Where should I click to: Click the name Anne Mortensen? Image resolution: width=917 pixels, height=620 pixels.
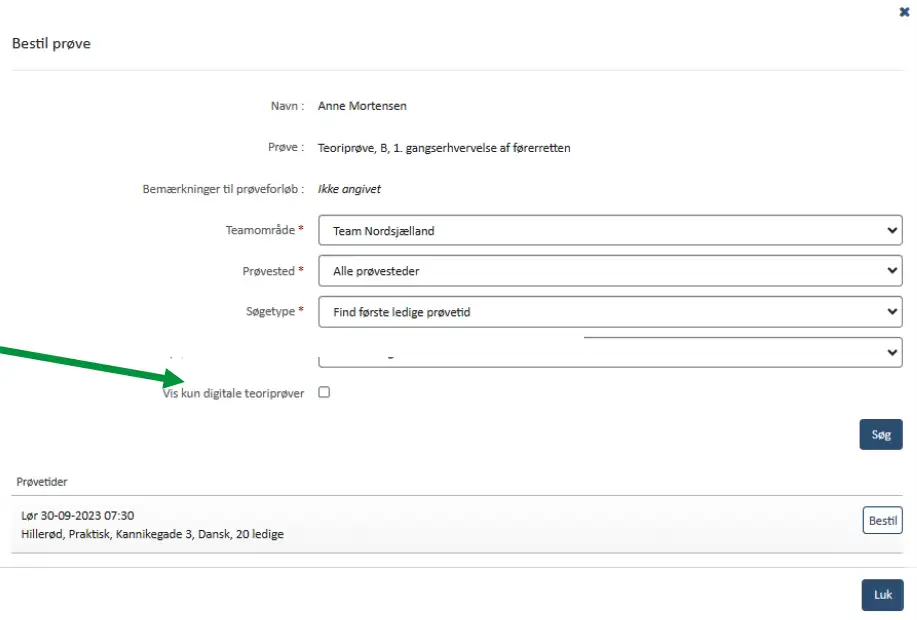pos(362,106)
